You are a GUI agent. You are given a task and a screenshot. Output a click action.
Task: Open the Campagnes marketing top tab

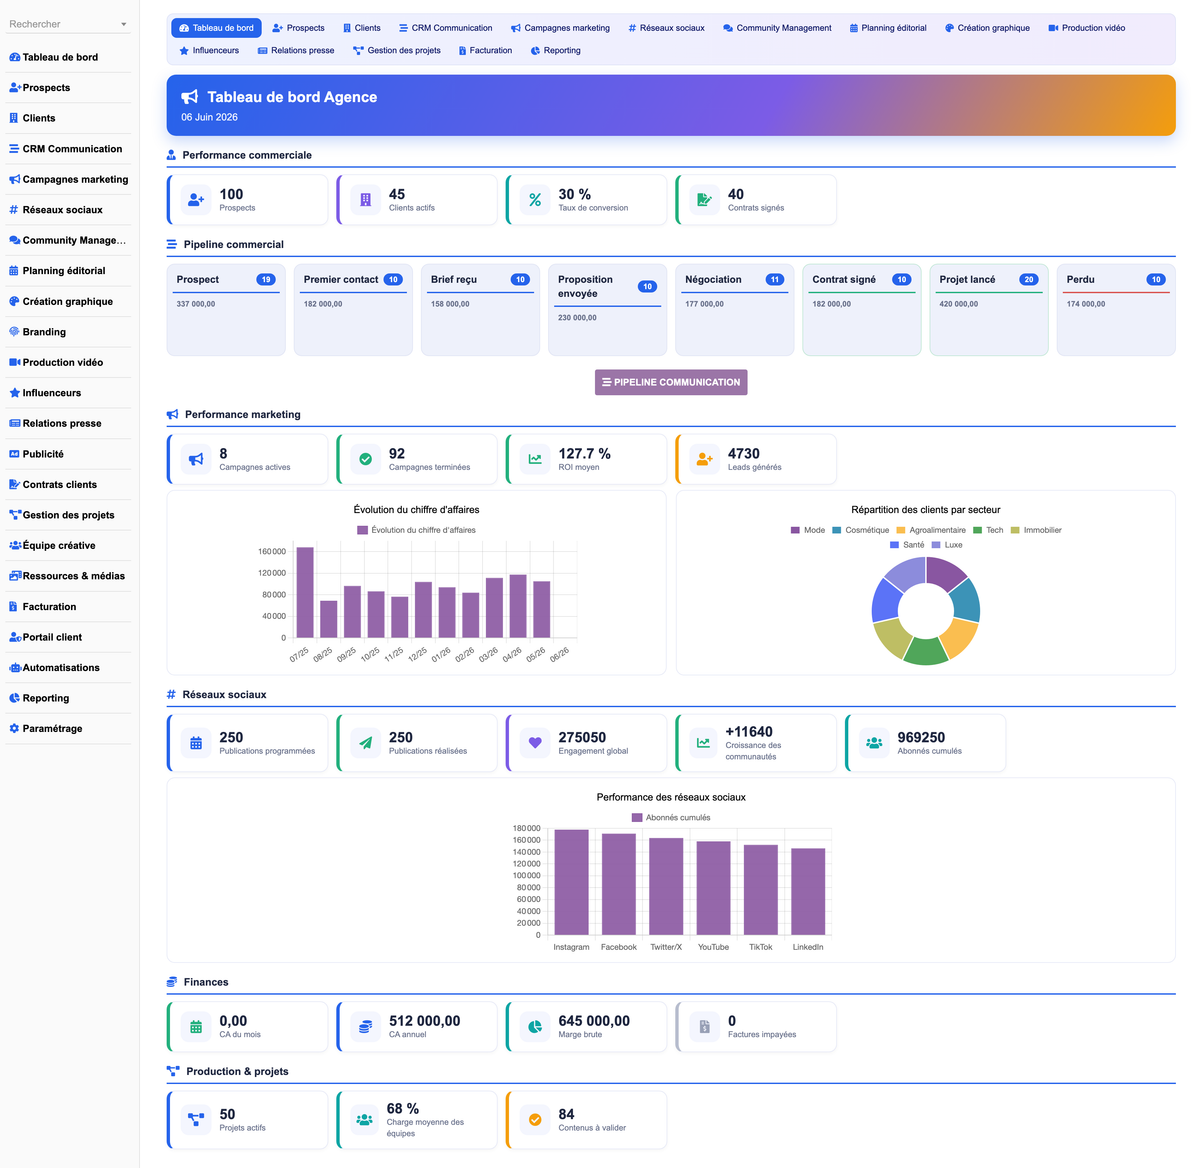560,28
